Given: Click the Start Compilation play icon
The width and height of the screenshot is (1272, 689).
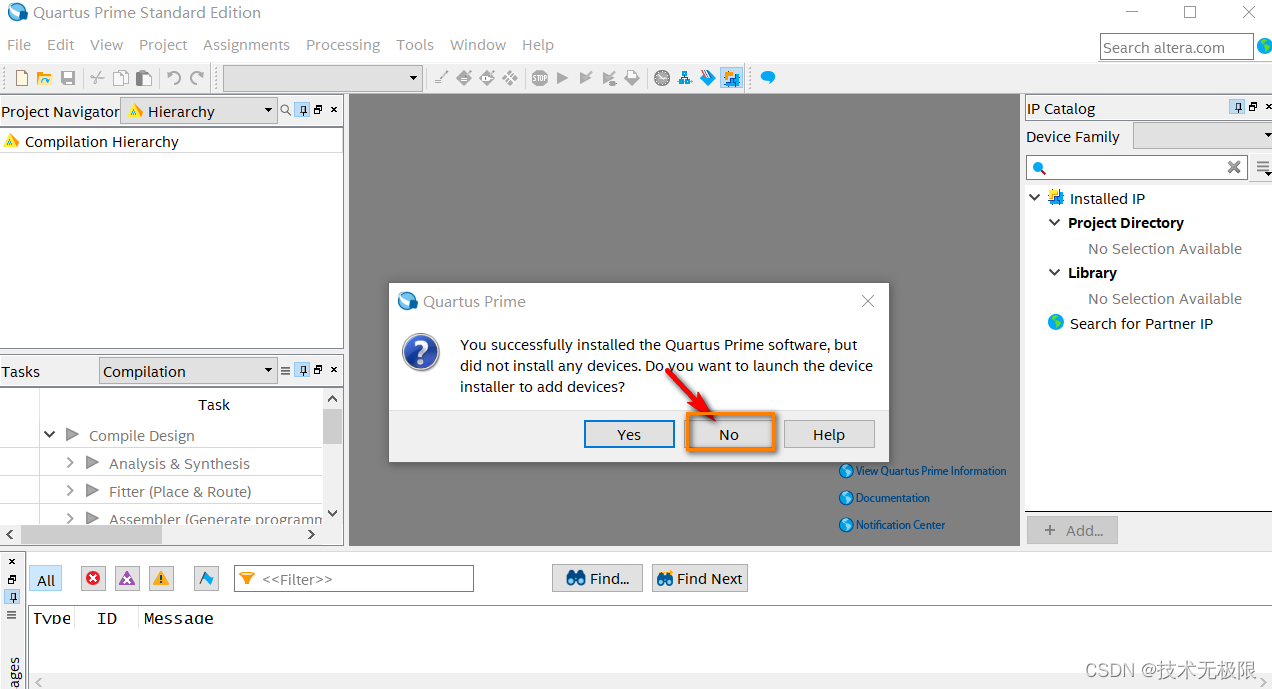Looking at the screenshot, I should [x=562, y=78].
